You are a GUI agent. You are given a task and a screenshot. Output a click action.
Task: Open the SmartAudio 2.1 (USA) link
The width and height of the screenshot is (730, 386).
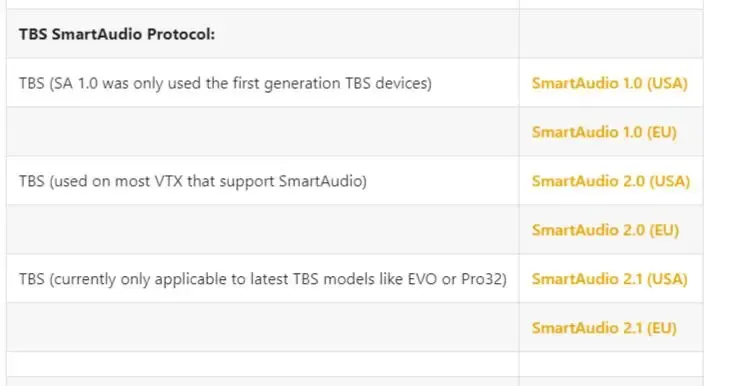(x=609, y=279)
